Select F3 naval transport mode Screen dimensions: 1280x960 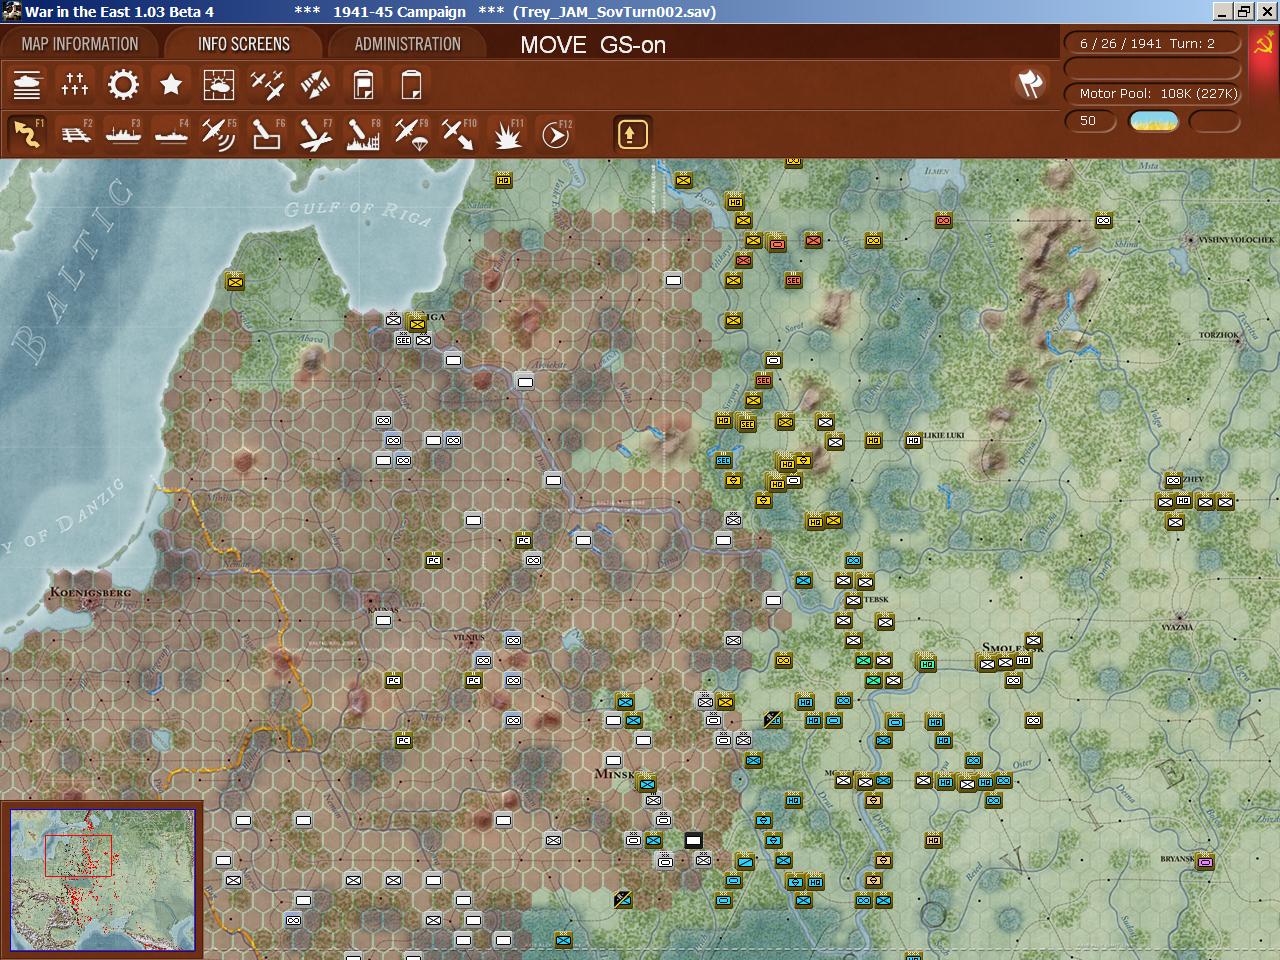pos(123,133)
